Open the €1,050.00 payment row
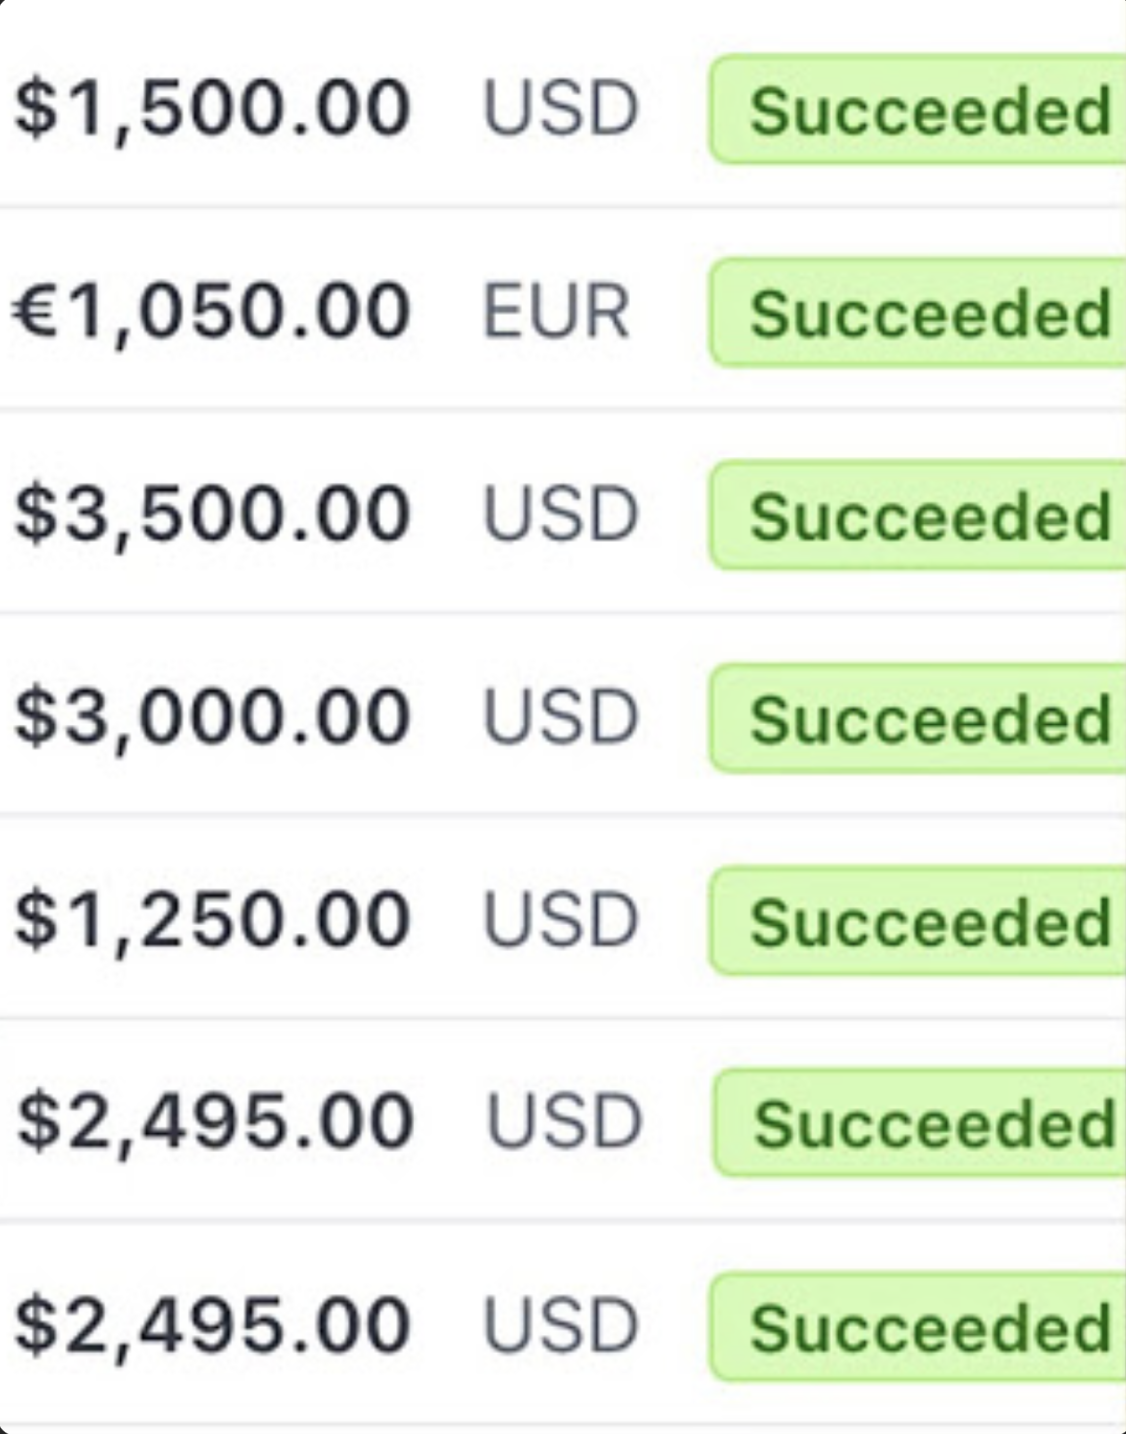The width and height of the screenshot is (1126, 1434). (212, 311)
